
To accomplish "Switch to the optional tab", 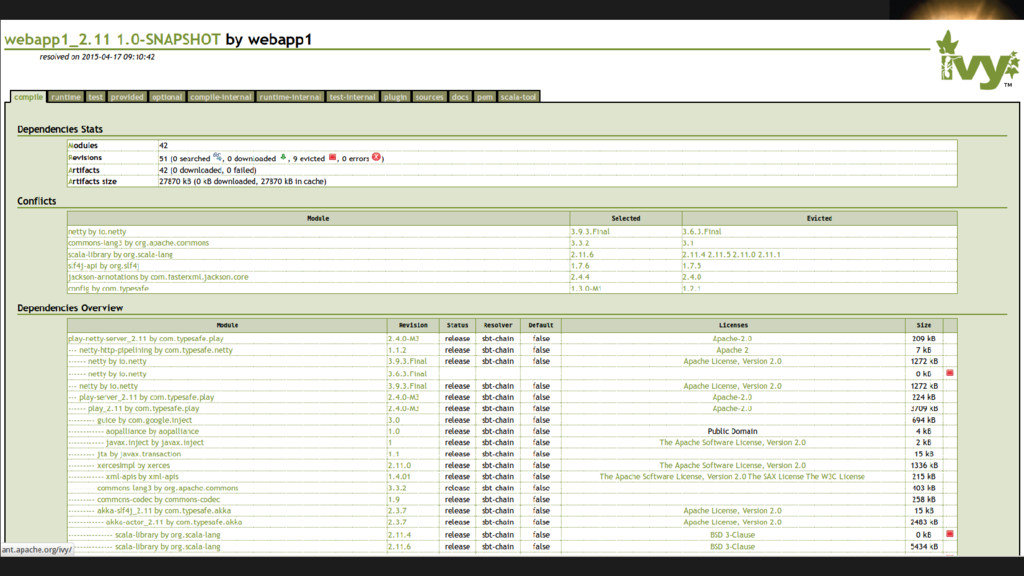I will (x=167, y=97).
